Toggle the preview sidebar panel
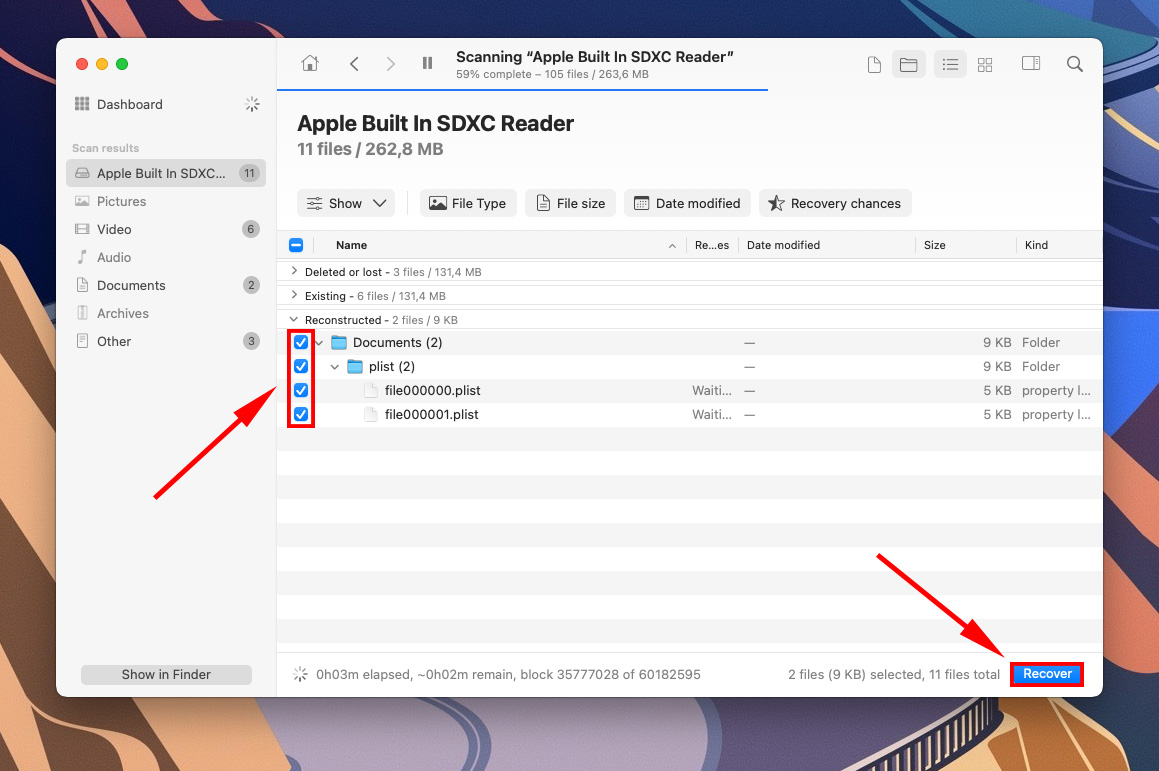The image size is (1159, 771). 1030,63
